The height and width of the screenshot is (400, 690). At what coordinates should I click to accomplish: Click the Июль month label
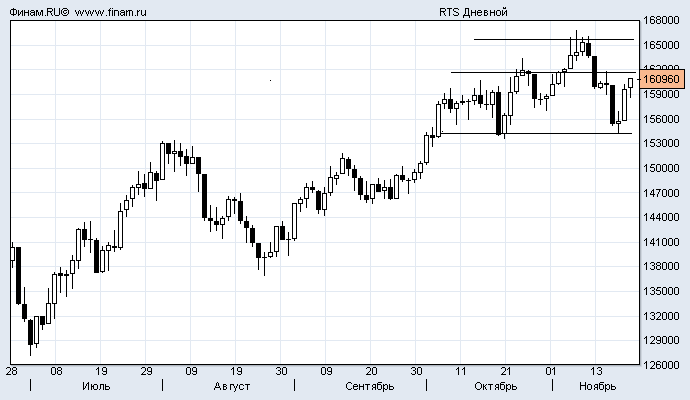click(96, 387)
